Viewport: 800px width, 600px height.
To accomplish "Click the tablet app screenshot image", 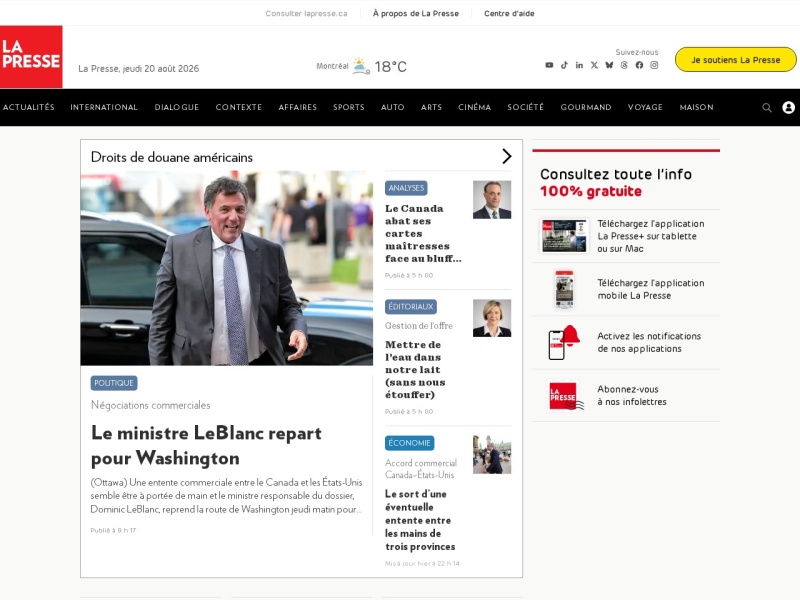I will [x=564, y=236].
